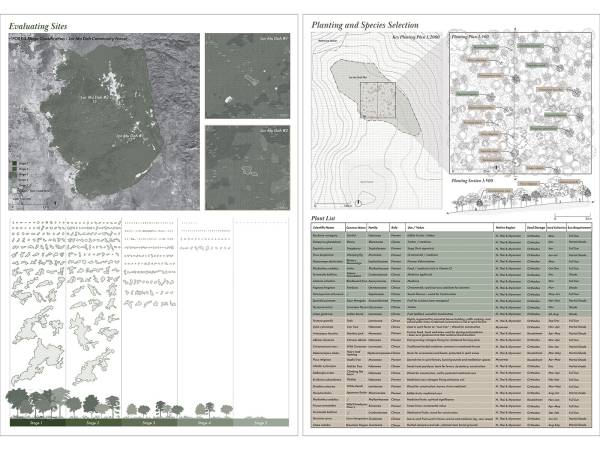The width and height of the screenshot is (600, 450).
Task: Click the "Planting Plan" detail title label
Action: coord(470,37)
